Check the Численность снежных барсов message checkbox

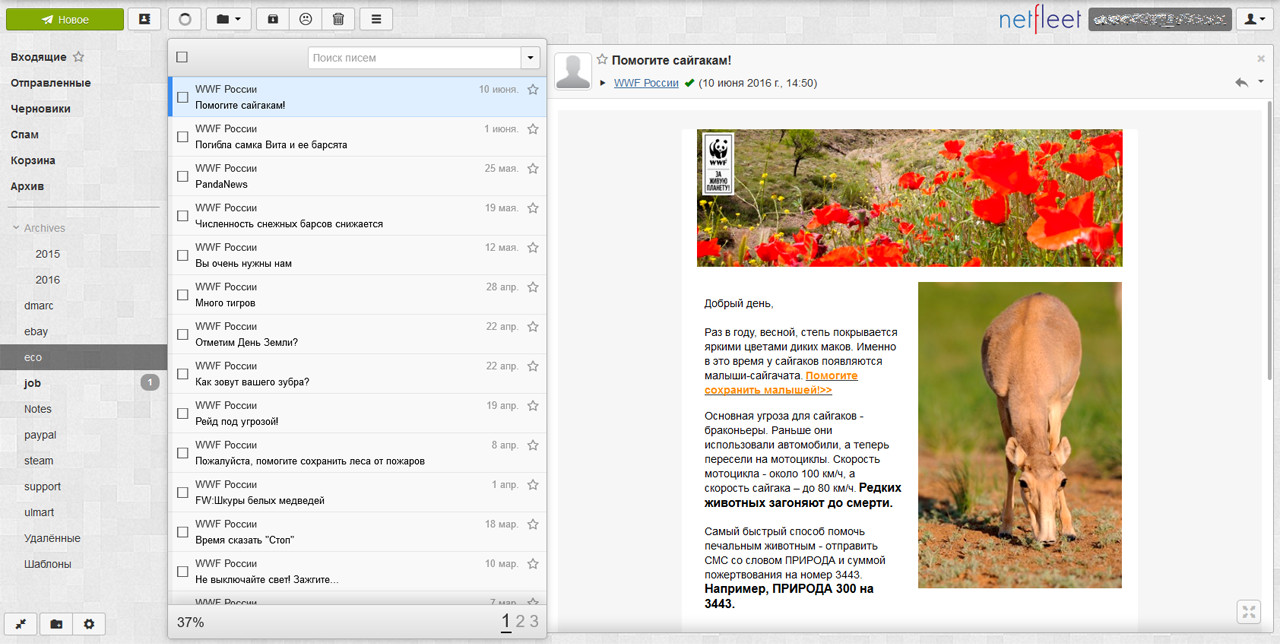(x=182, y=215)
